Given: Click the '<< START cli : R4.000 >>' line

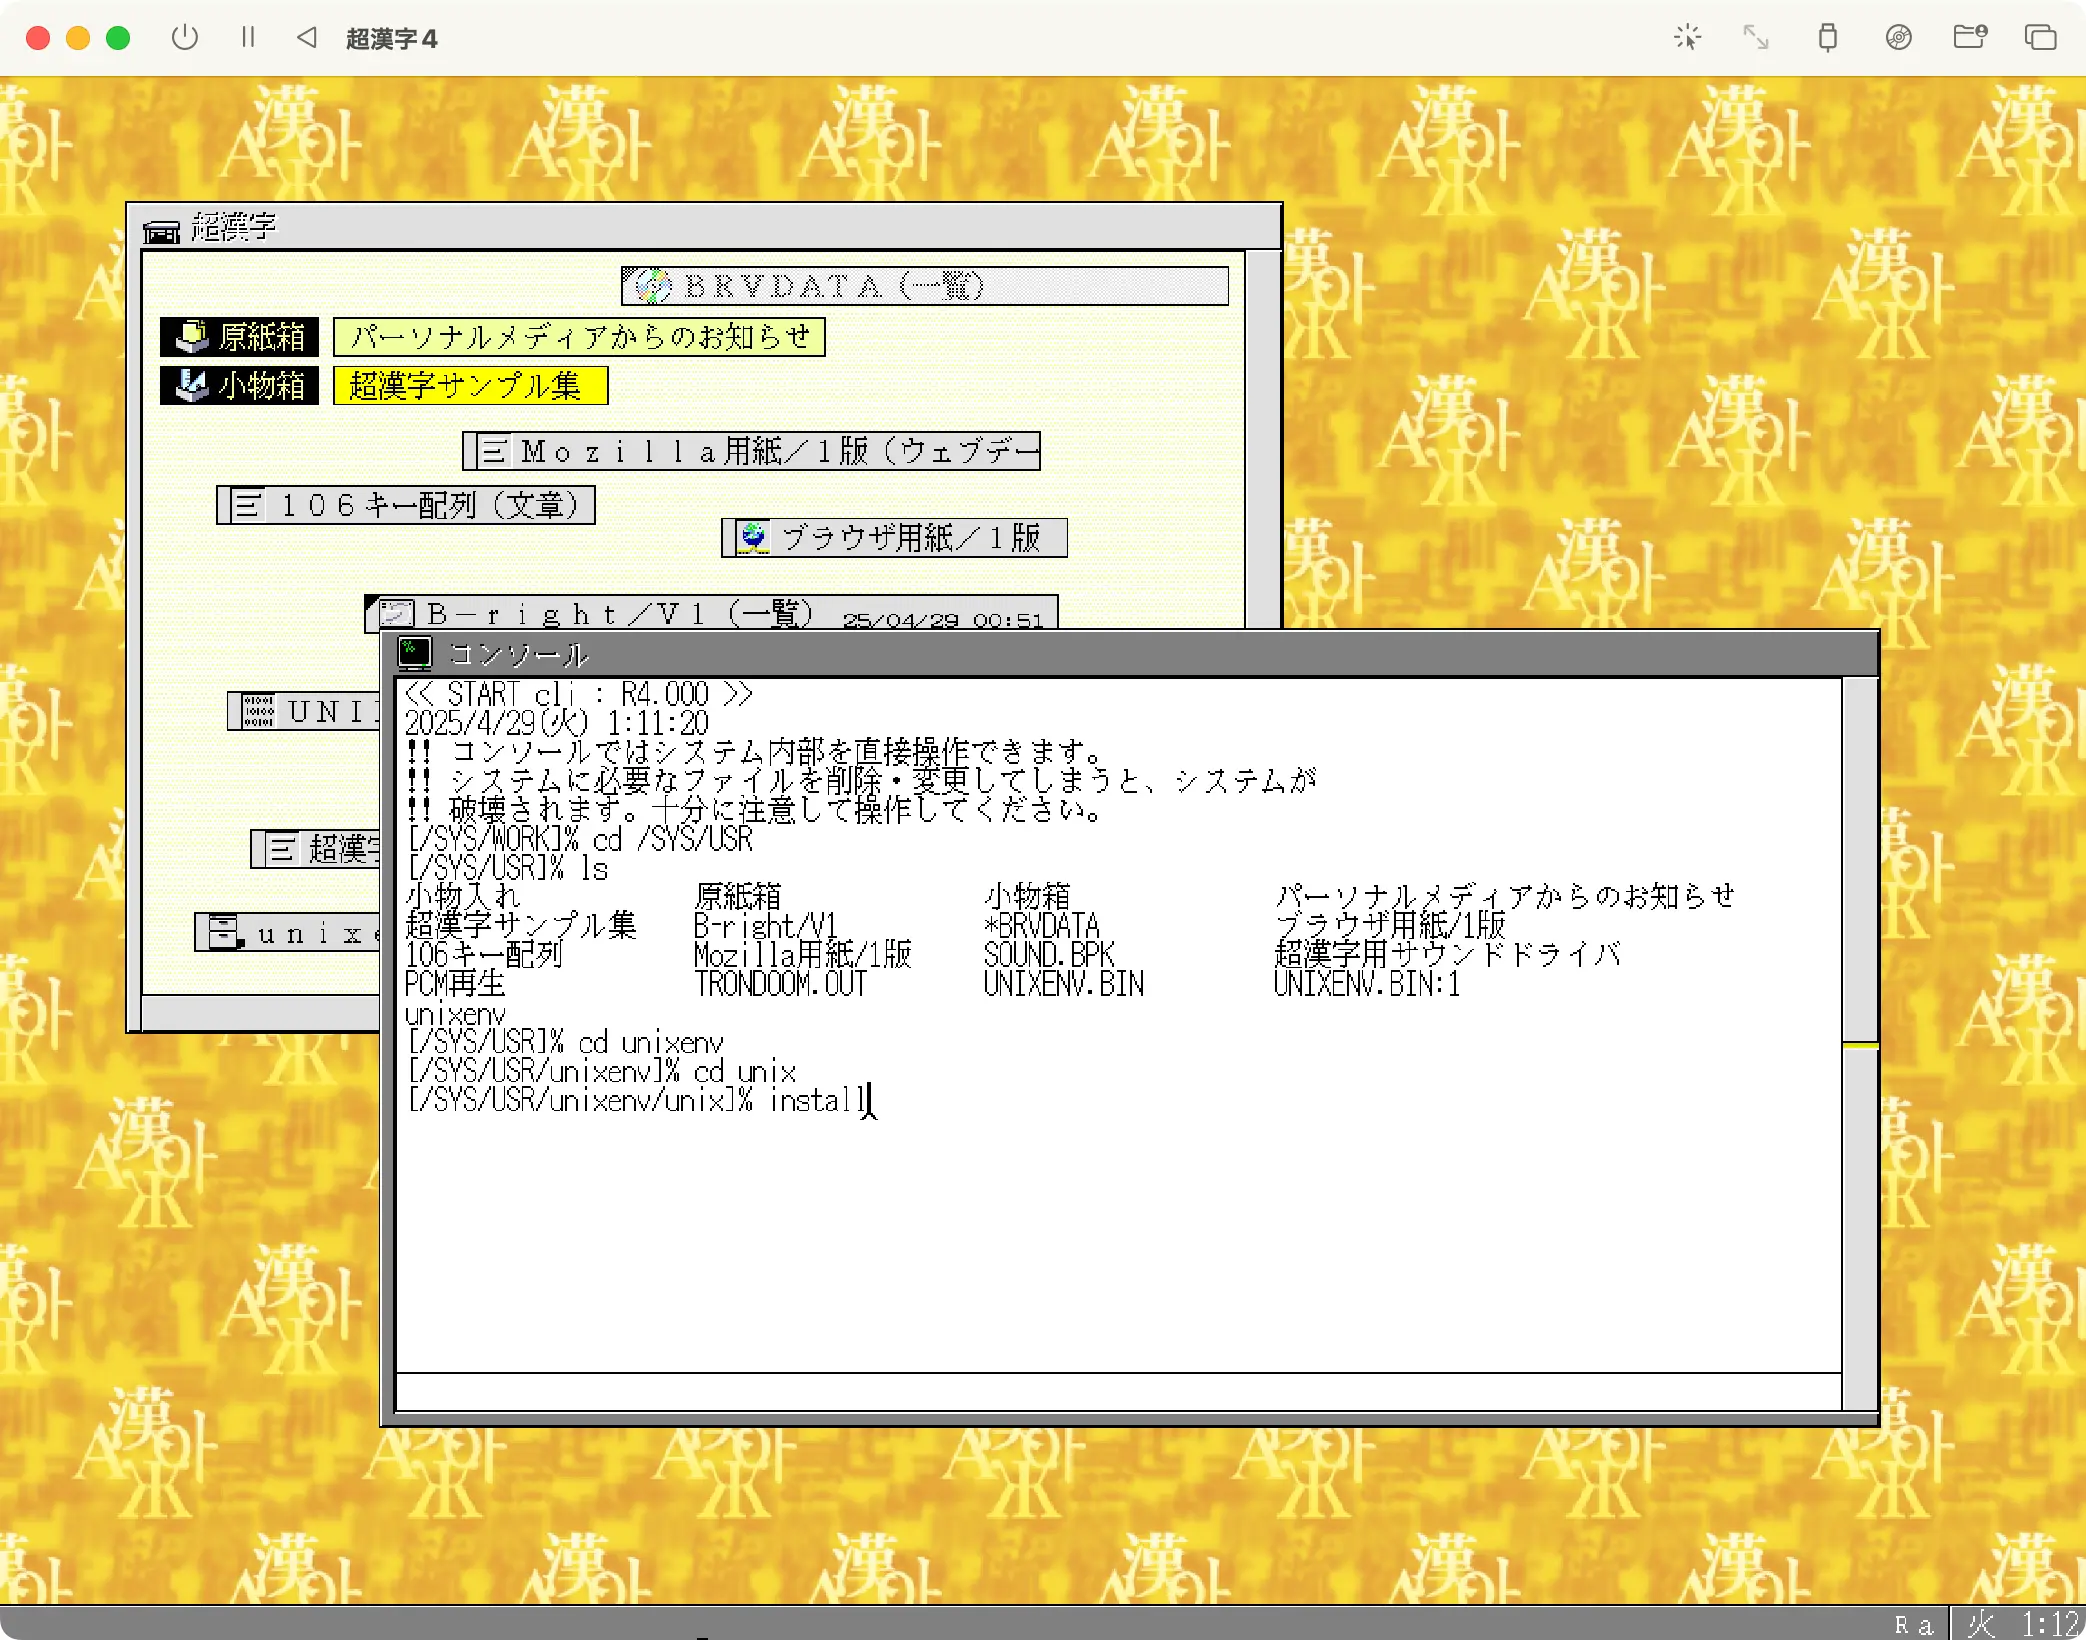Looking at the screenshot, I should (579, 694).
